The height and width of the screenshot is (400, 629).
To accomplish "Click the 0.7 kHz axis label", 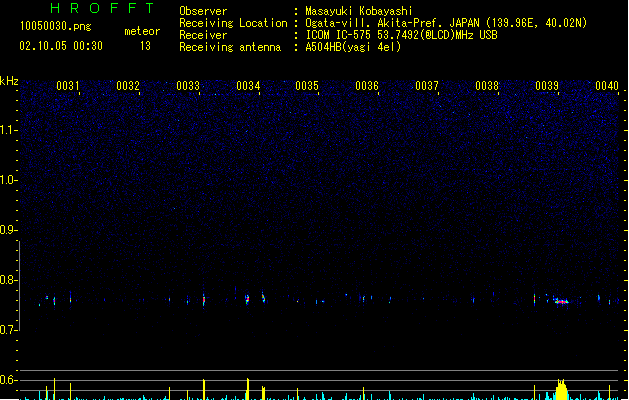I will tap(8, 330).
